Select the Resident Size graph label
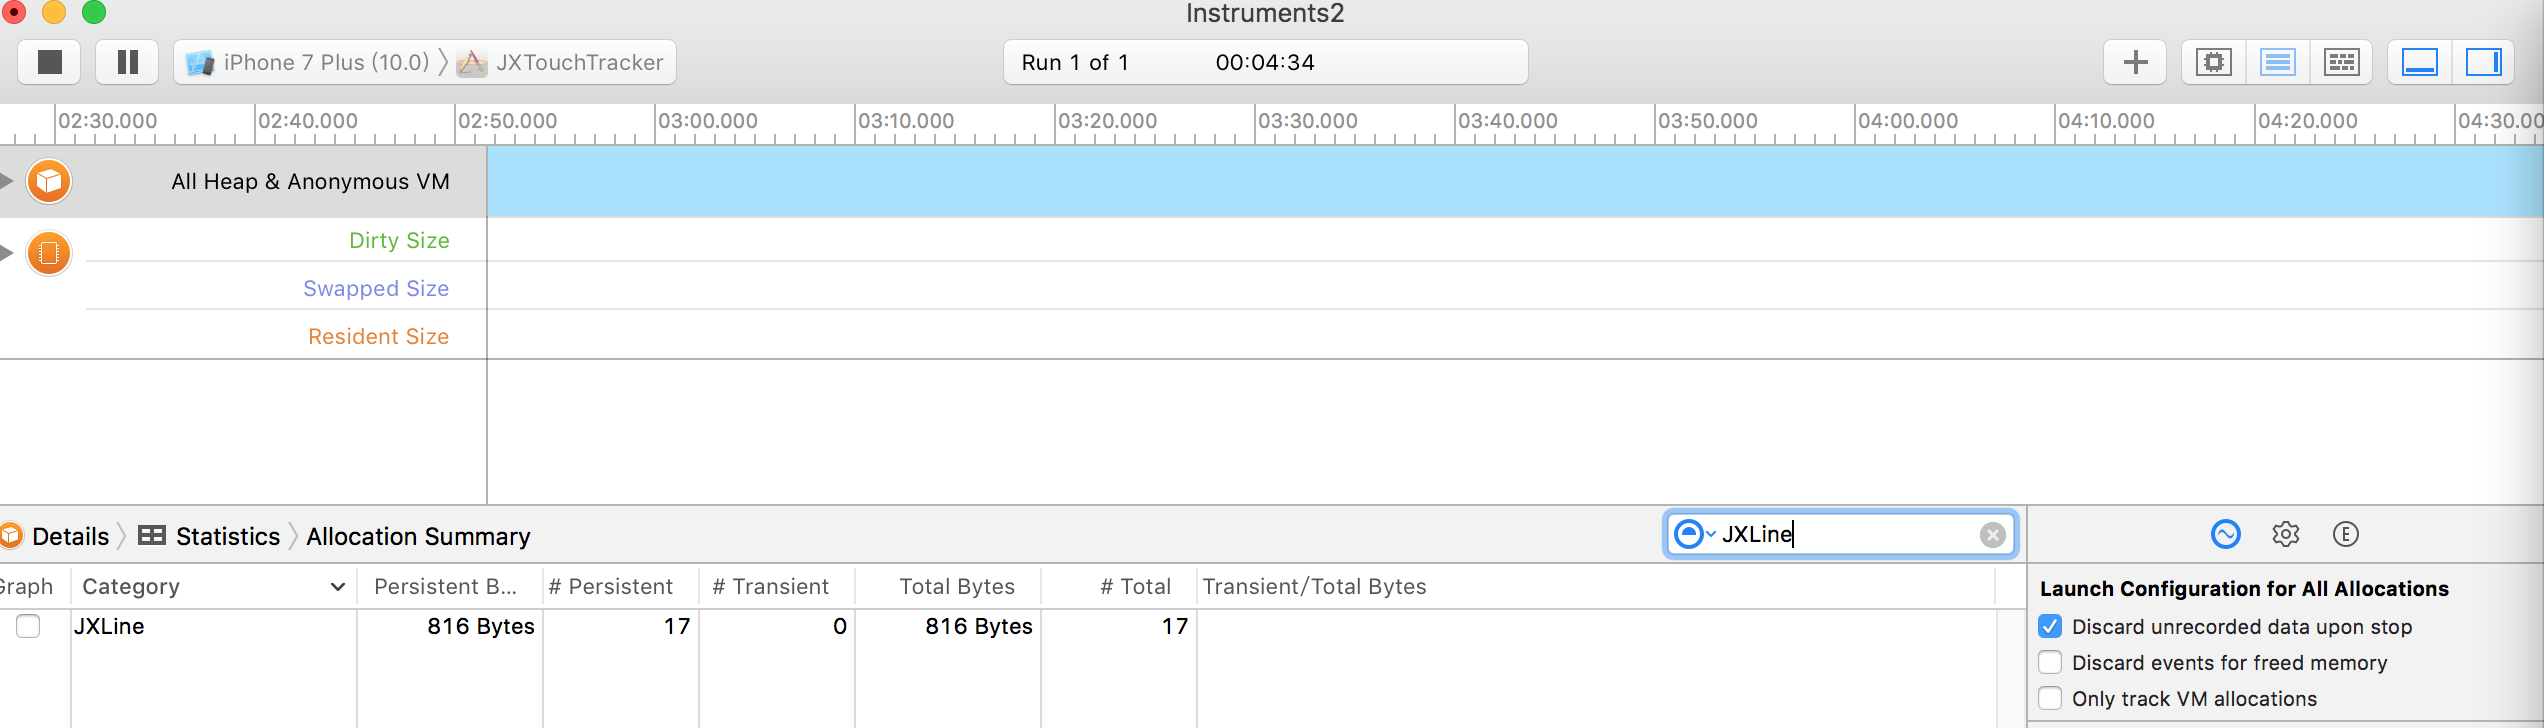2544x728 pixels. pyautogui.click(x=378, y=336)
